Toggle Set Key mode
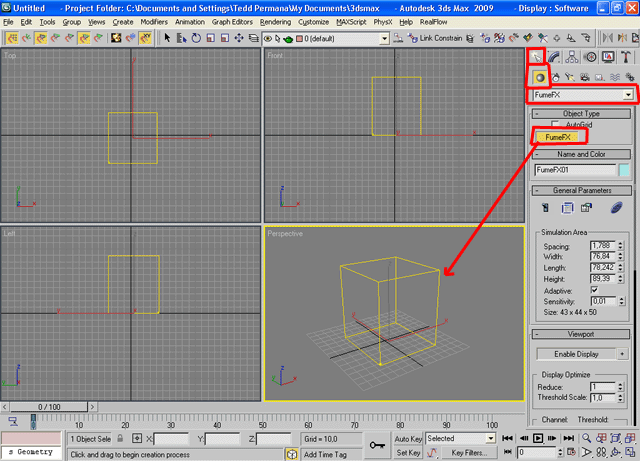Viewport: 640px width, 461px height. pyautogui.click(x=408, y=452)
